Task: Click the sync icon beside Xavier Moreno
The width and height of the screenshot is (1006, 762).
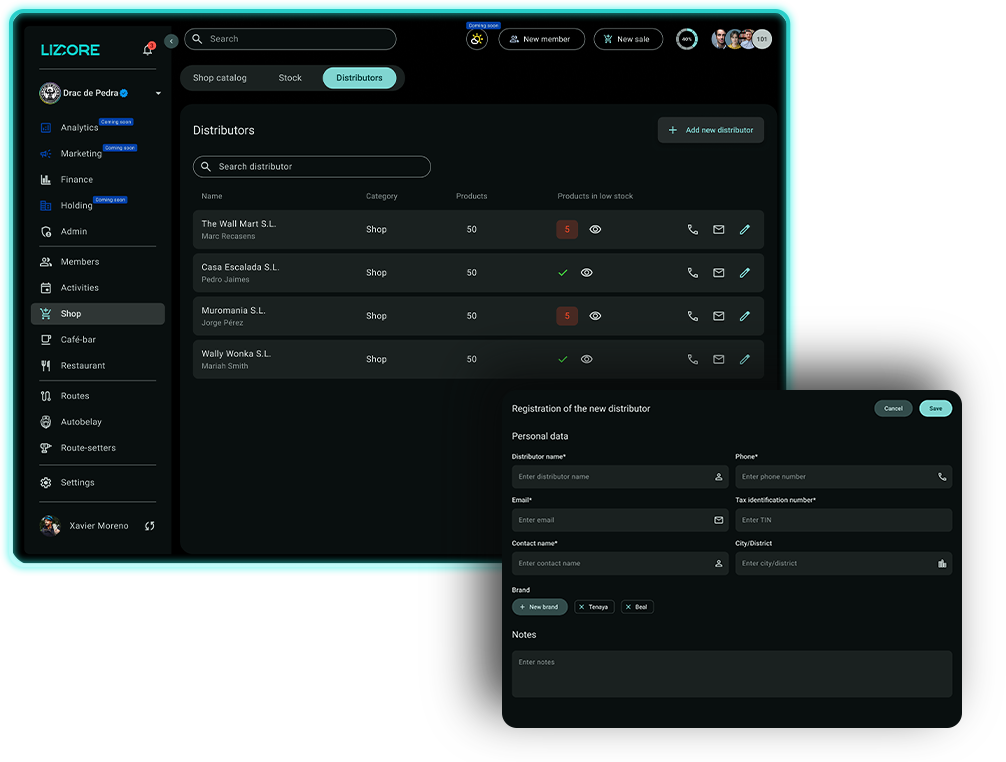Action: pos(149,526)
